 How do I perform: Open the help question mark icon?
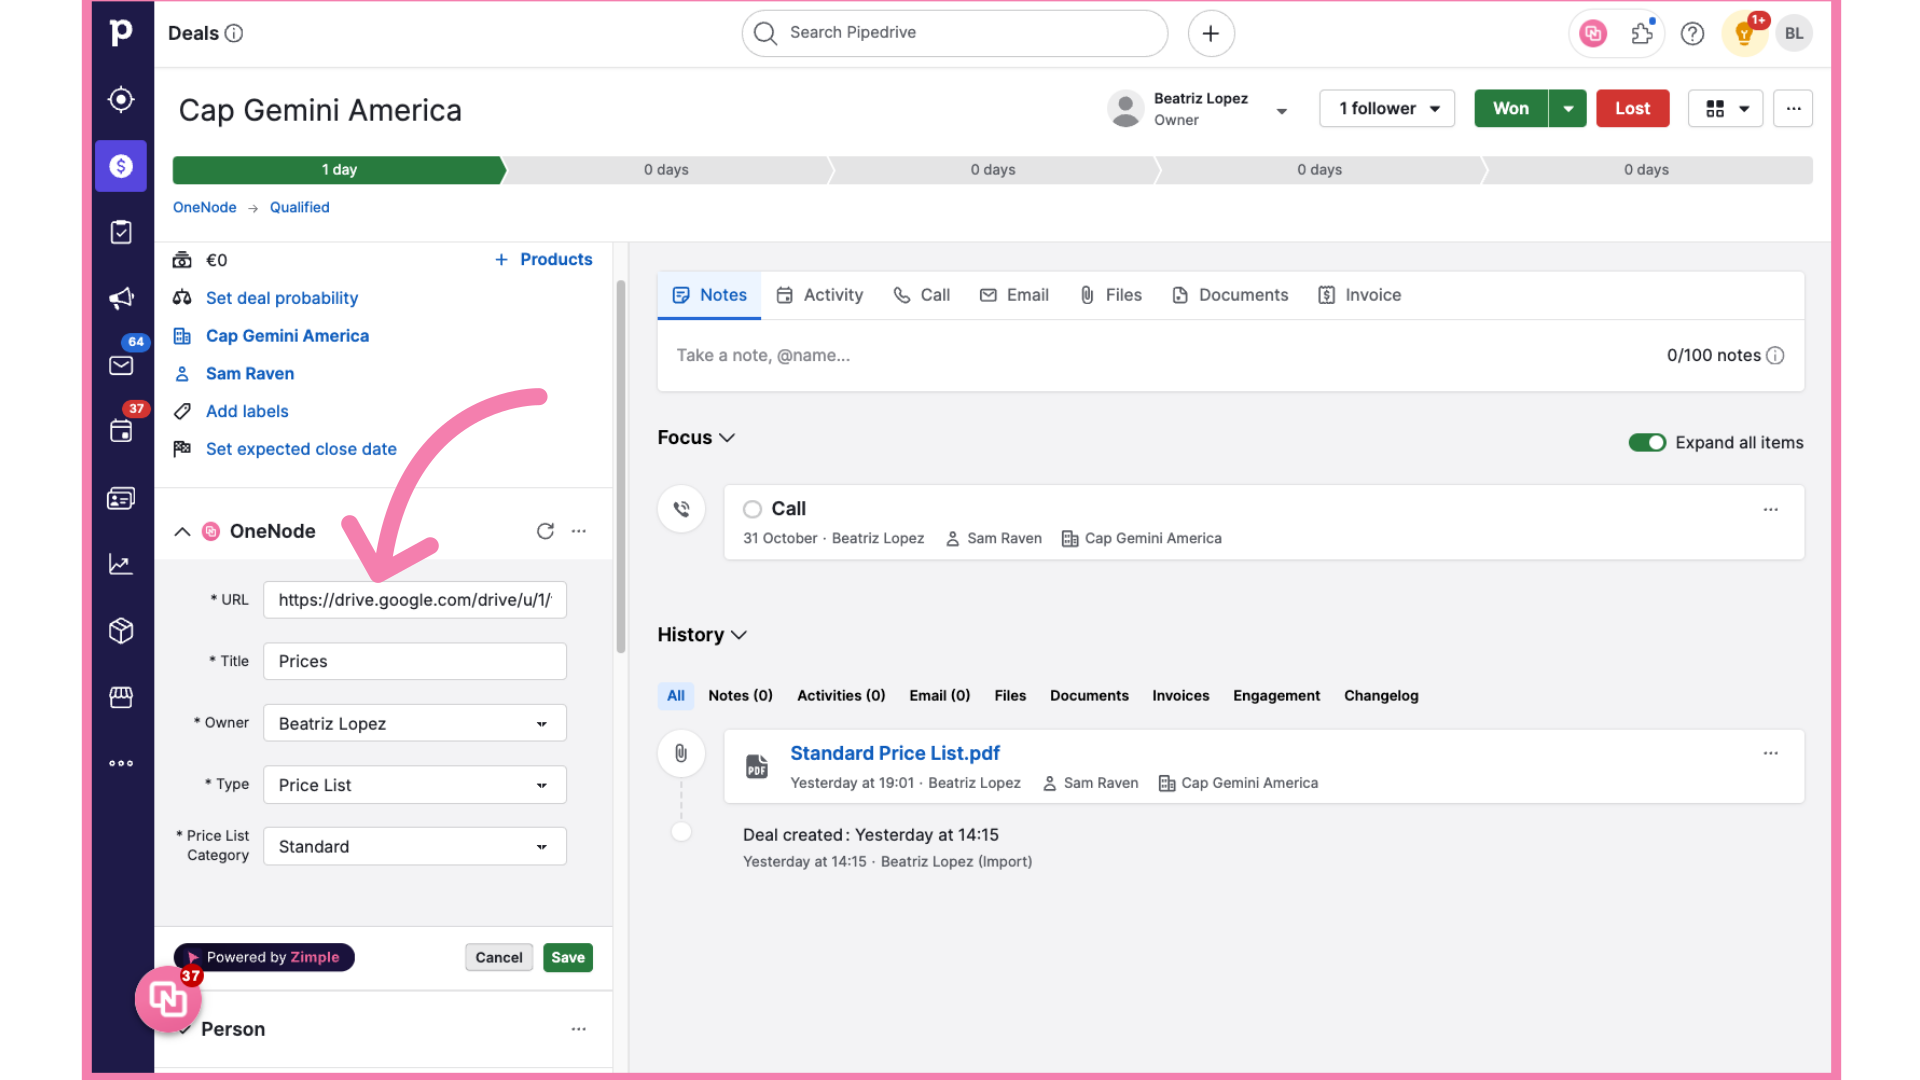(x=1692, y=33)
